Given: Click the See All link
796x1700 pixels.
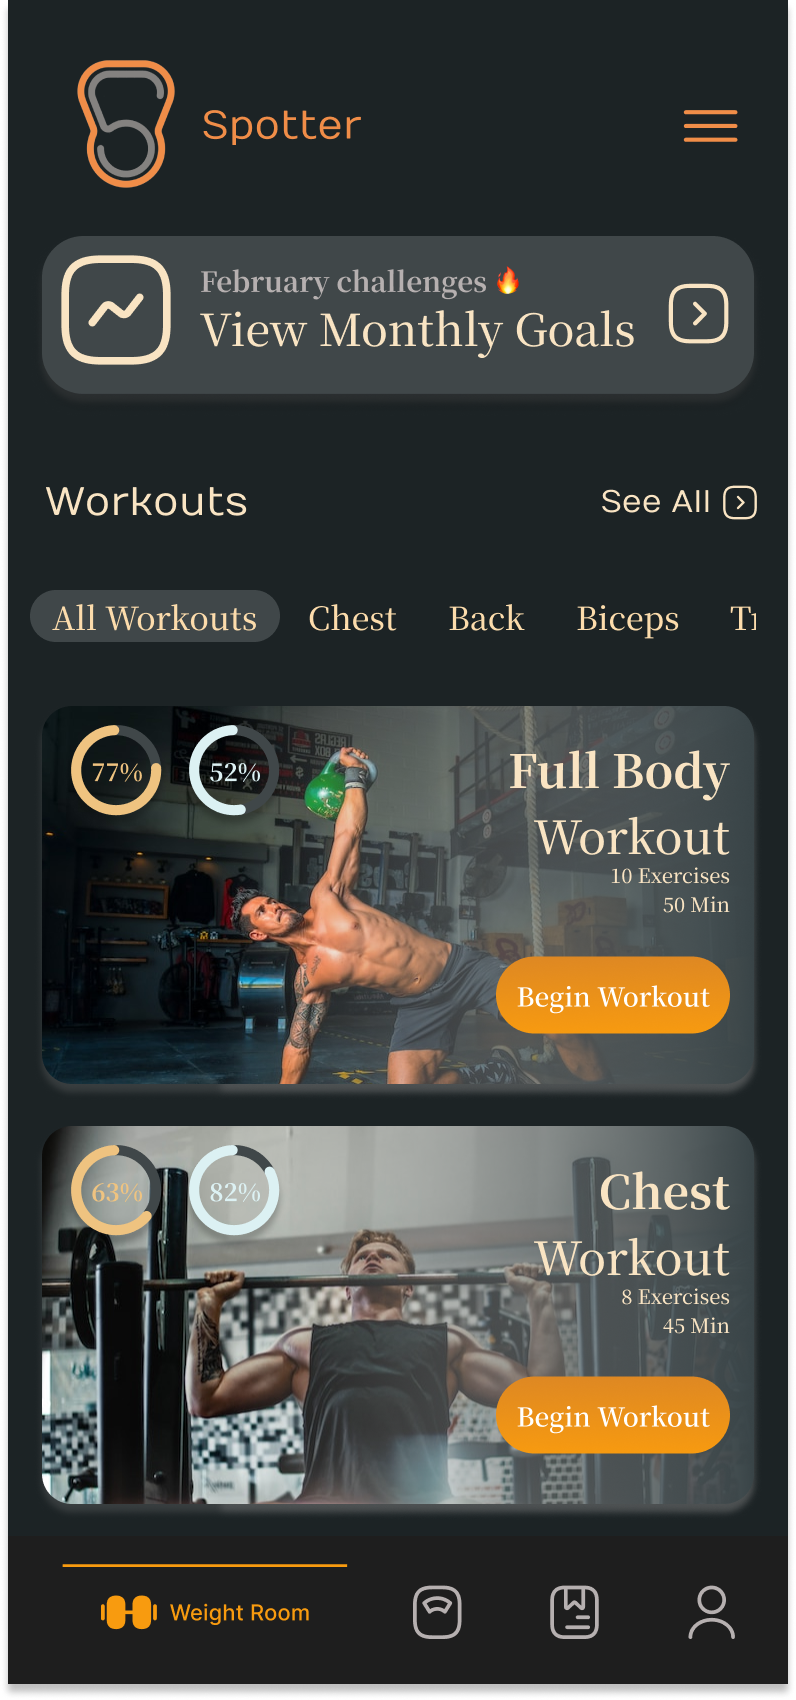Looking at the screenshot, I should [x=656, y=502].
